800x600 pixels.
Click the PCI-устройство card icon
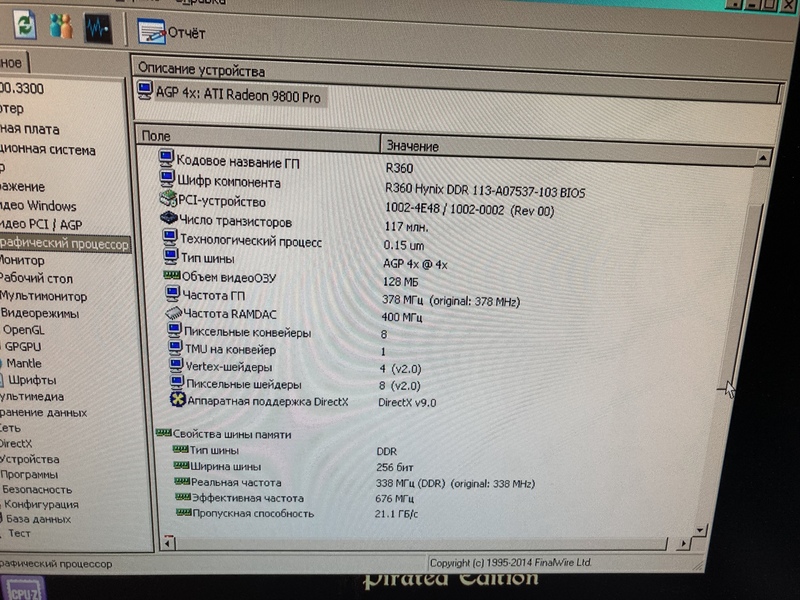pos(168,198)
